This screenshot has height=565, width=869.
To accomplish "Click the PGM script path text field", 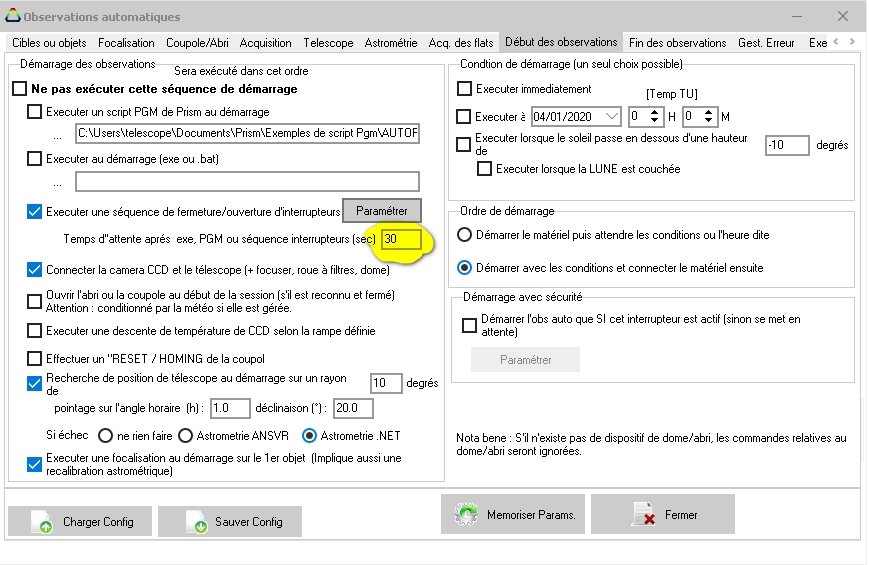I will tap(247, 133).
